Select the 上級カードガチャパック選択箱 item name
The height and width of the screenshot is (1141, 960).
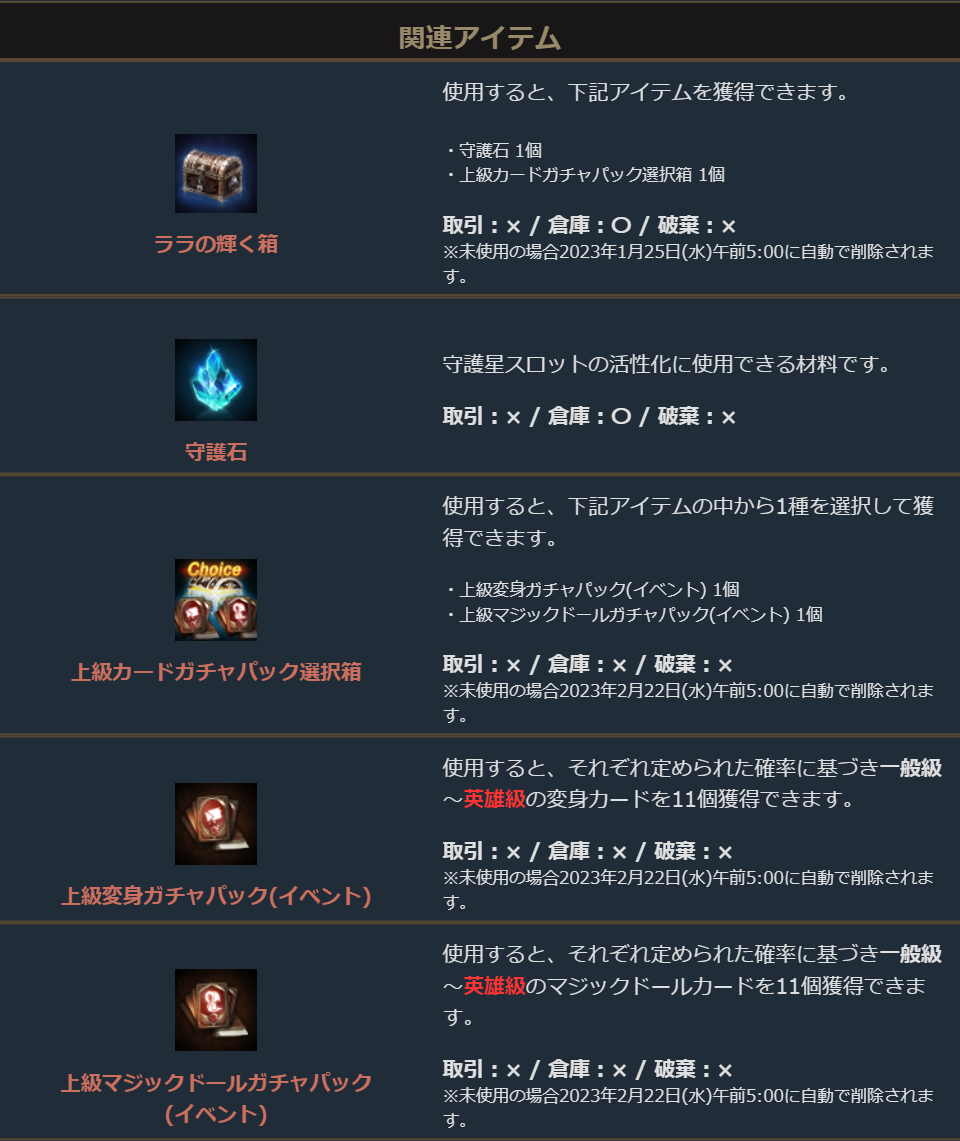(216, 672)
